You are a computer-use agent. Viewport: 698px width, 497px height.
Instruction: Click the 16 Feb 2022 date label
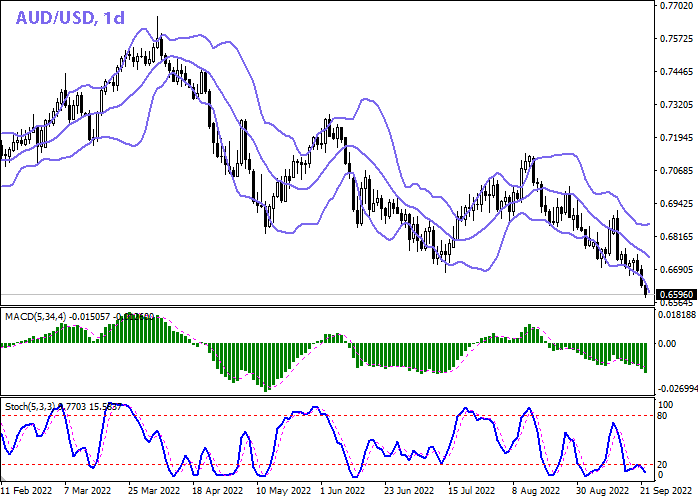[x=26, y=491]
